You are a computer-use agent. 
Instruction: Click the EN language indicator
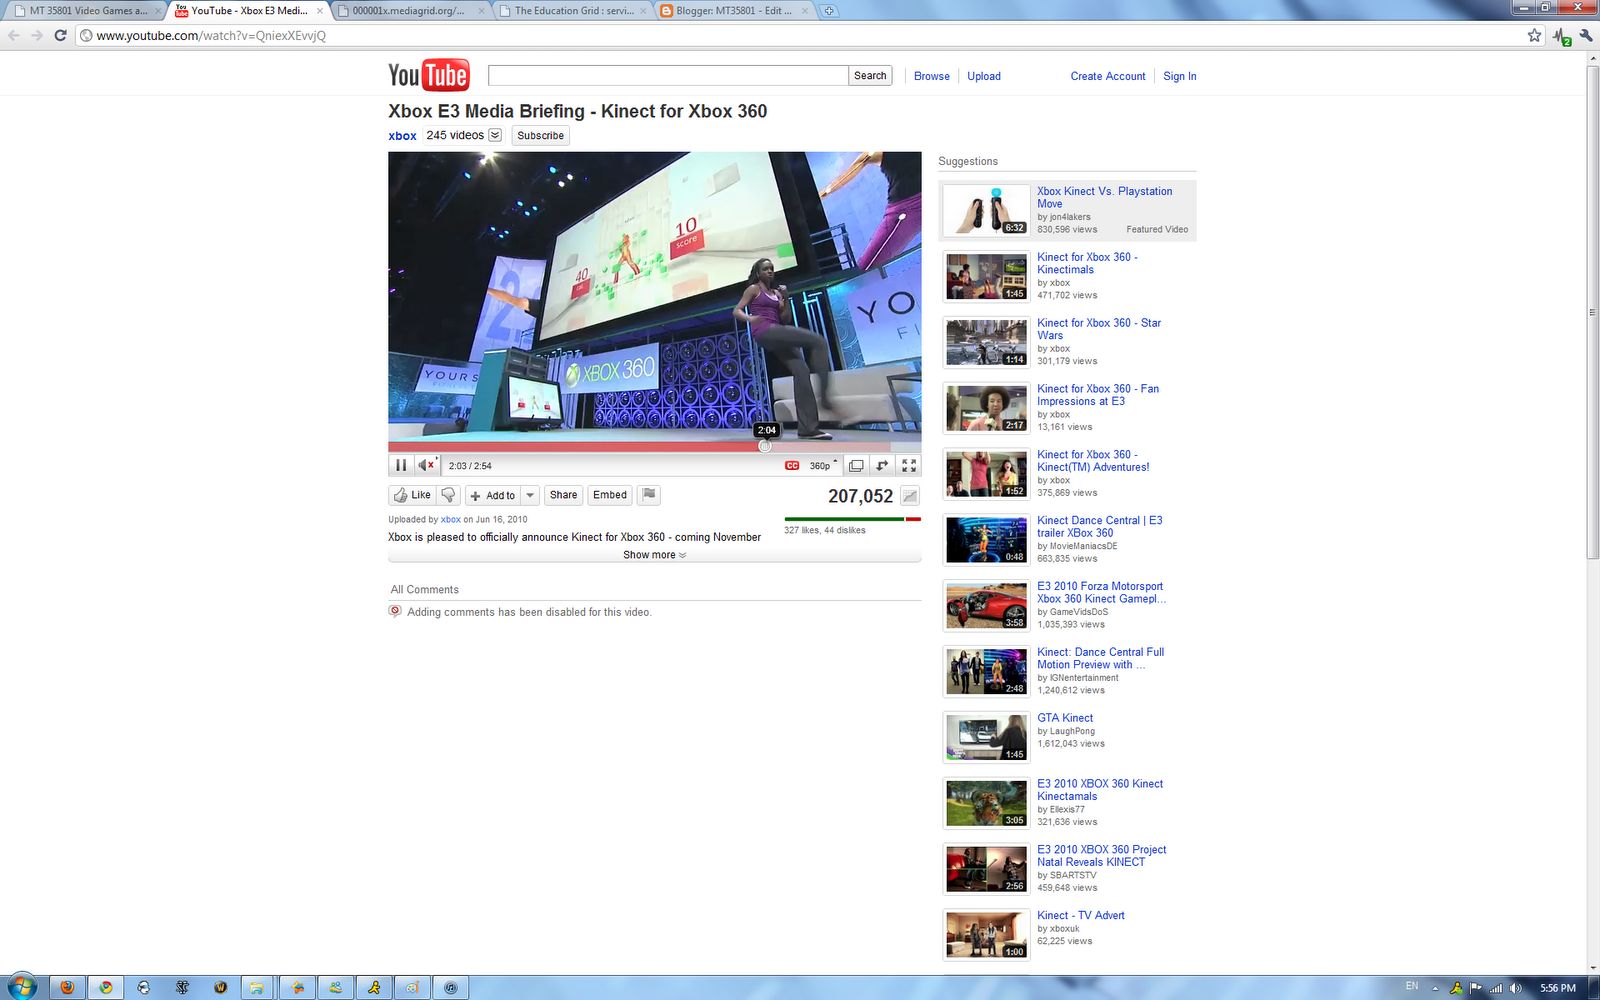[x=1412, y=986]
